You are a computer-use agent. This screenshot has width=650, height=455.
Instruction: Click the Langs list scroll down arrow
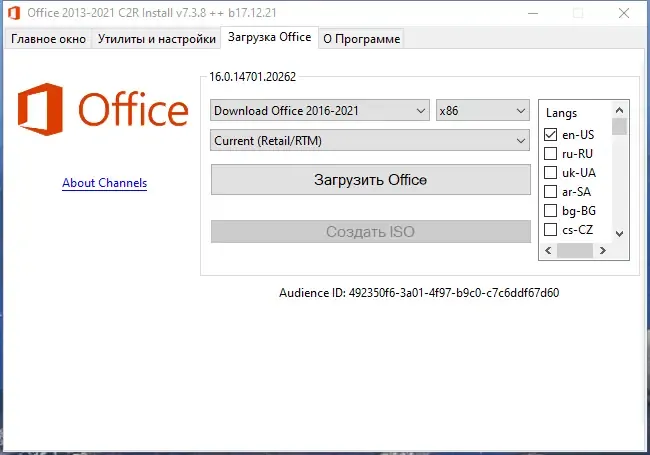pyautogui.click(x=619, y=234)
